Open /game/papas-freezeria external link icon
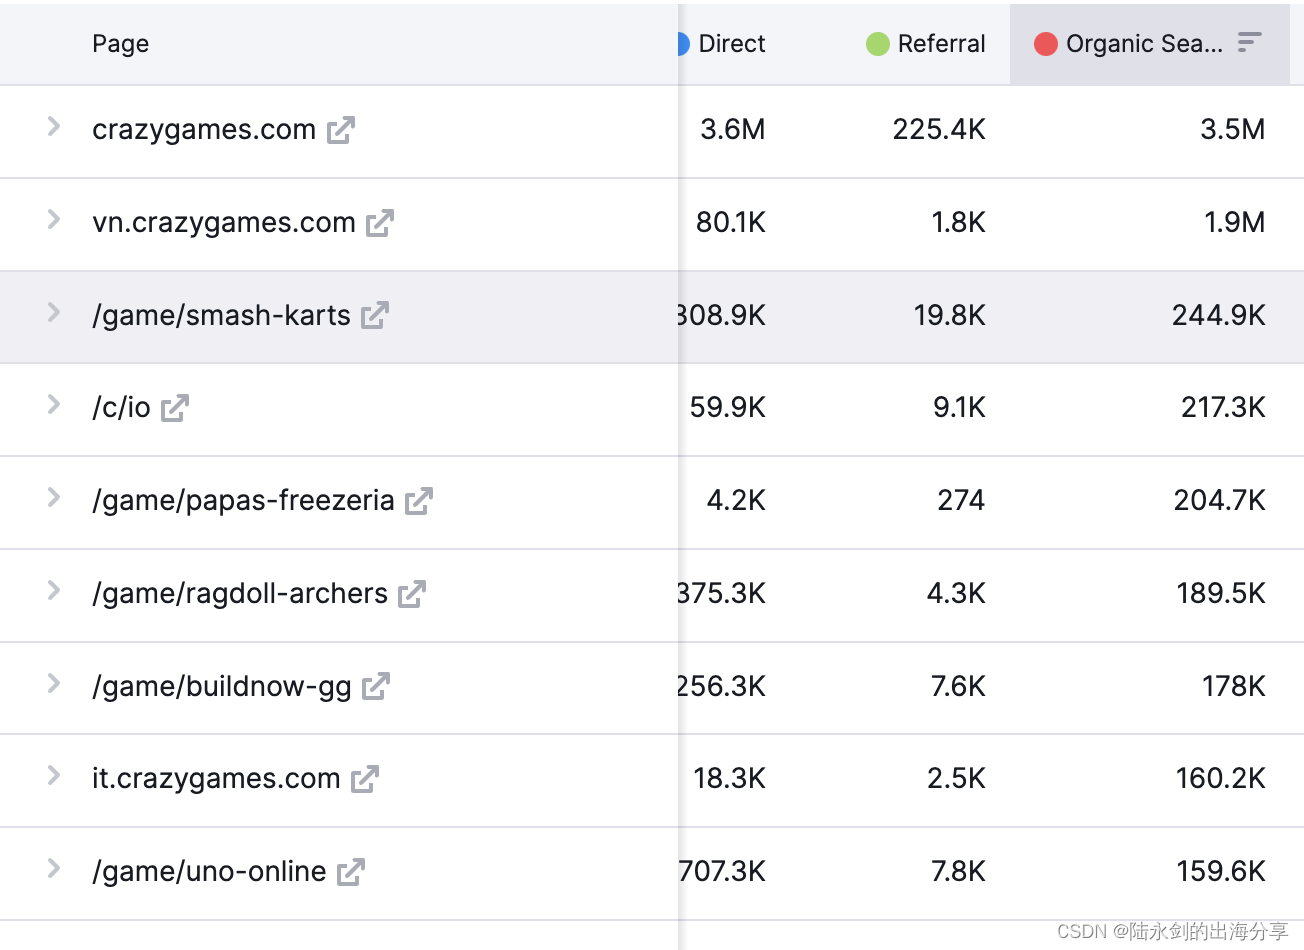This screenshot has height=950, width=1304. [x=419, y=501]
